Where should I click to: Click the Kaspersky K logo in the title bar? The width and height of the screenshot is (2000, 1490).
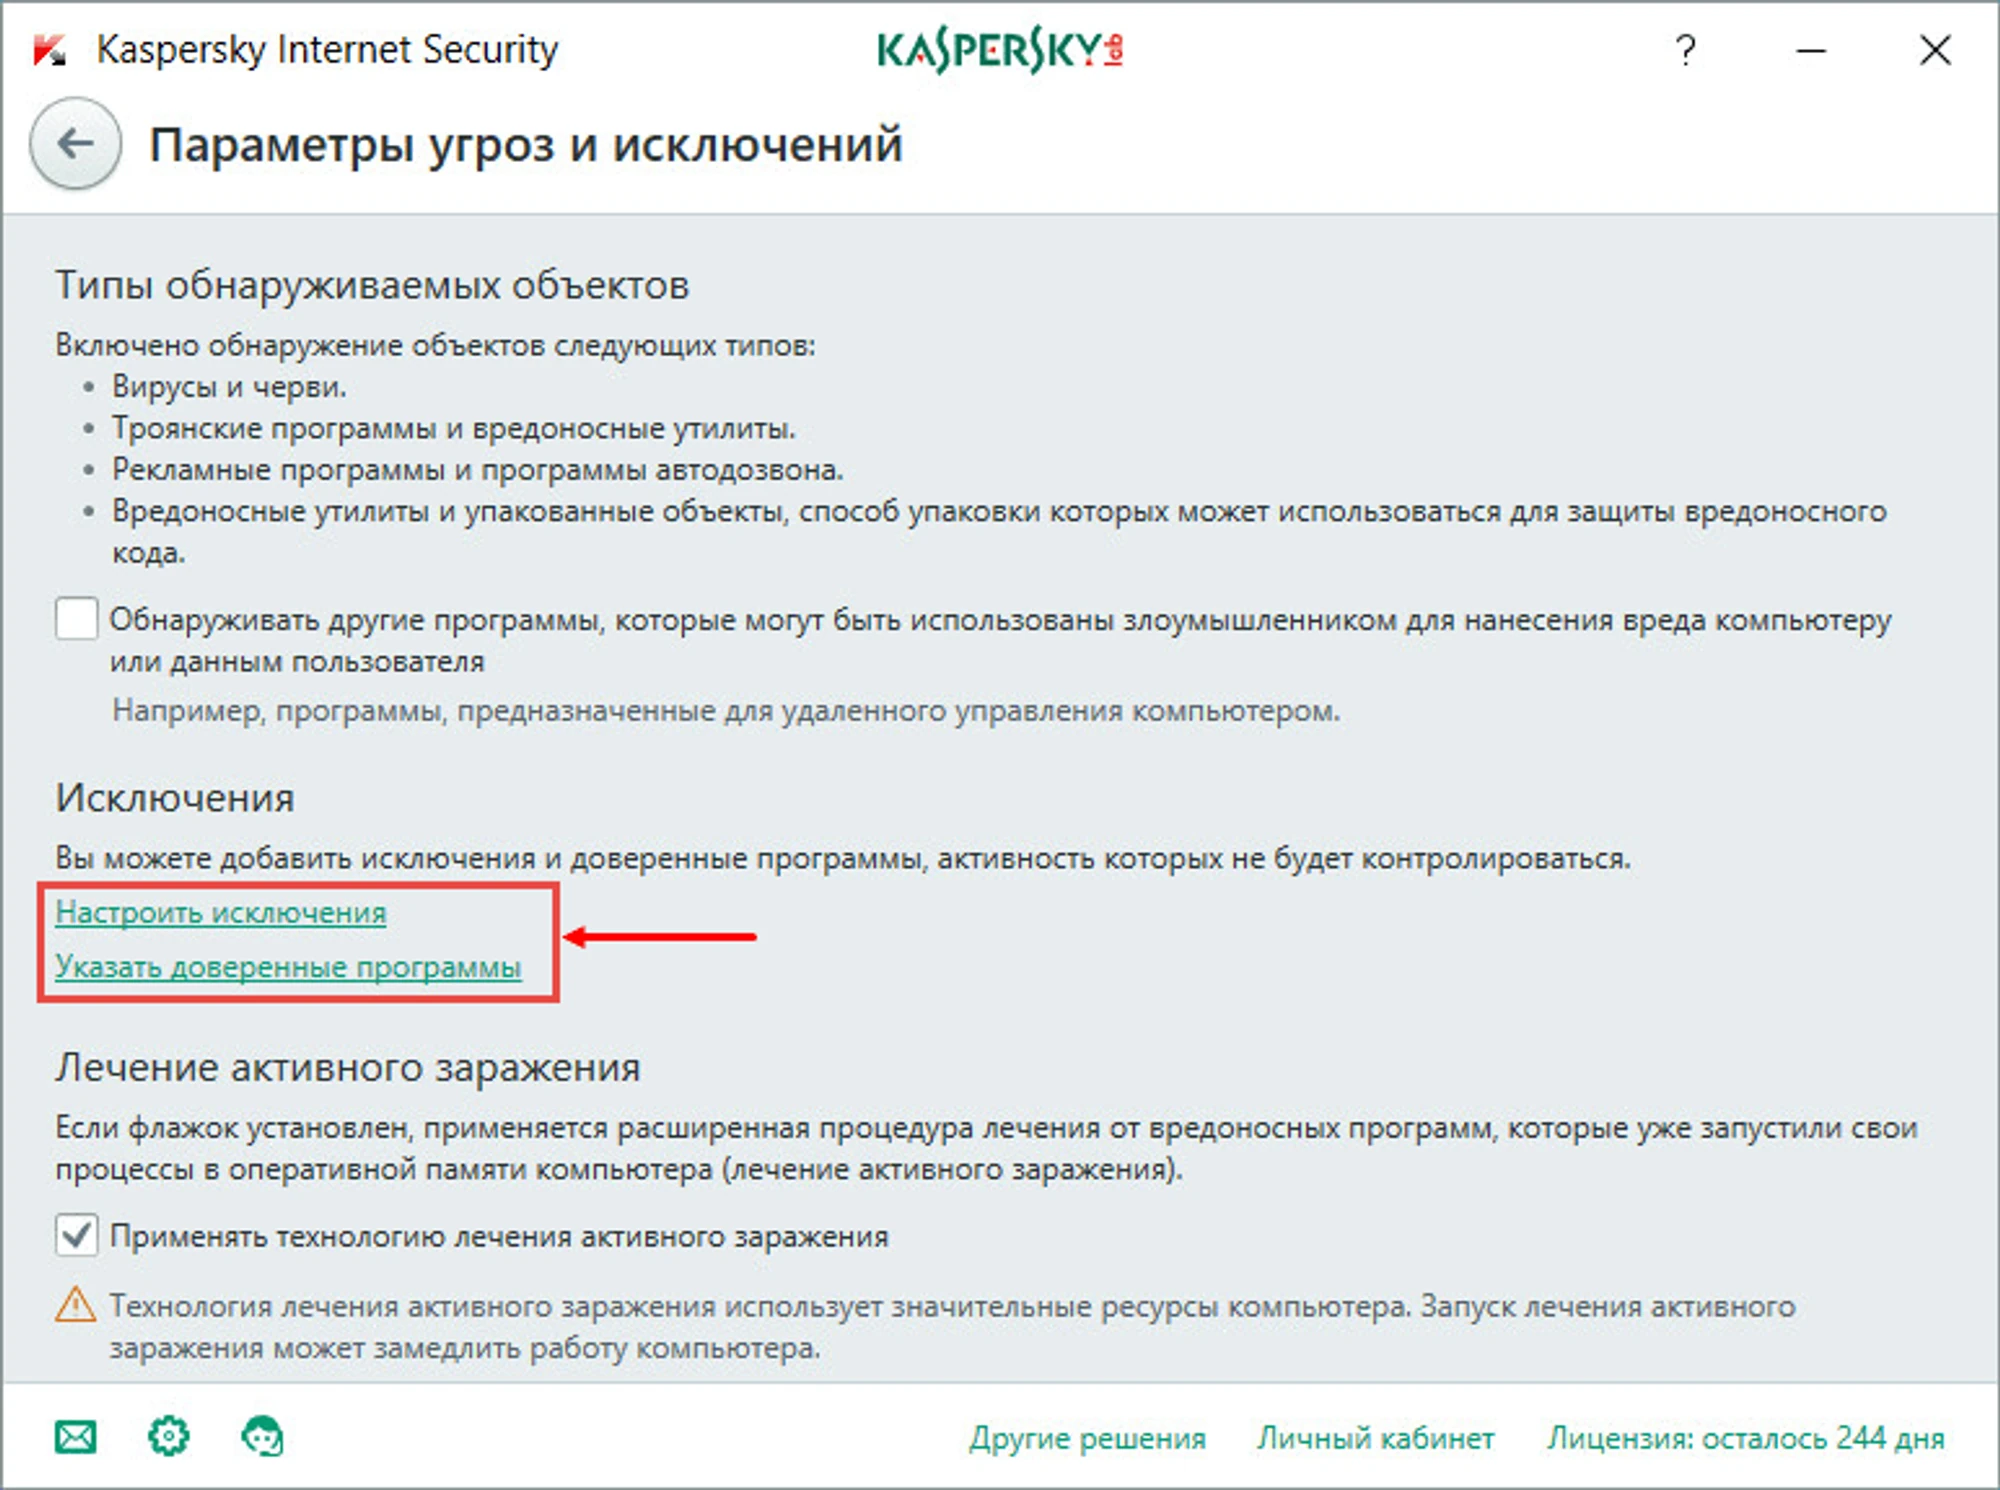click(49, 50)
